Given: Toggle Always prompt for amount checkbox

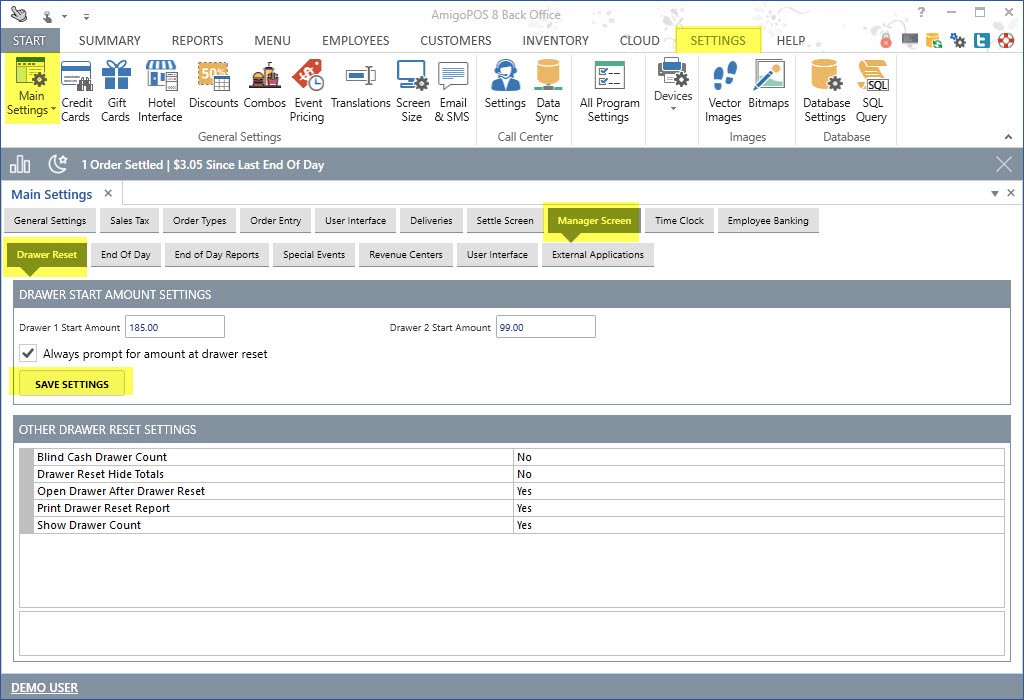Looking at the screenshot, I should (29, 353).
